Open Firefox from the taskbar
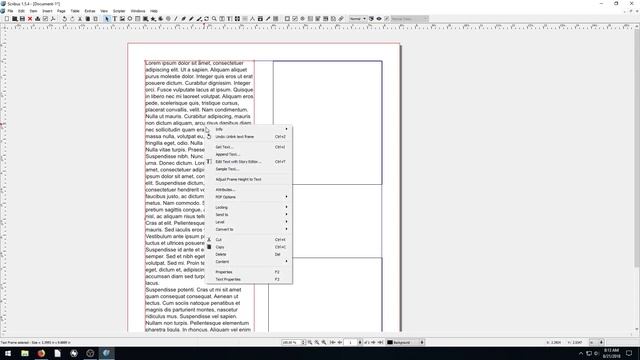This screenshot has height=360, width=640. pyautogui.click(x=41, y=353)
